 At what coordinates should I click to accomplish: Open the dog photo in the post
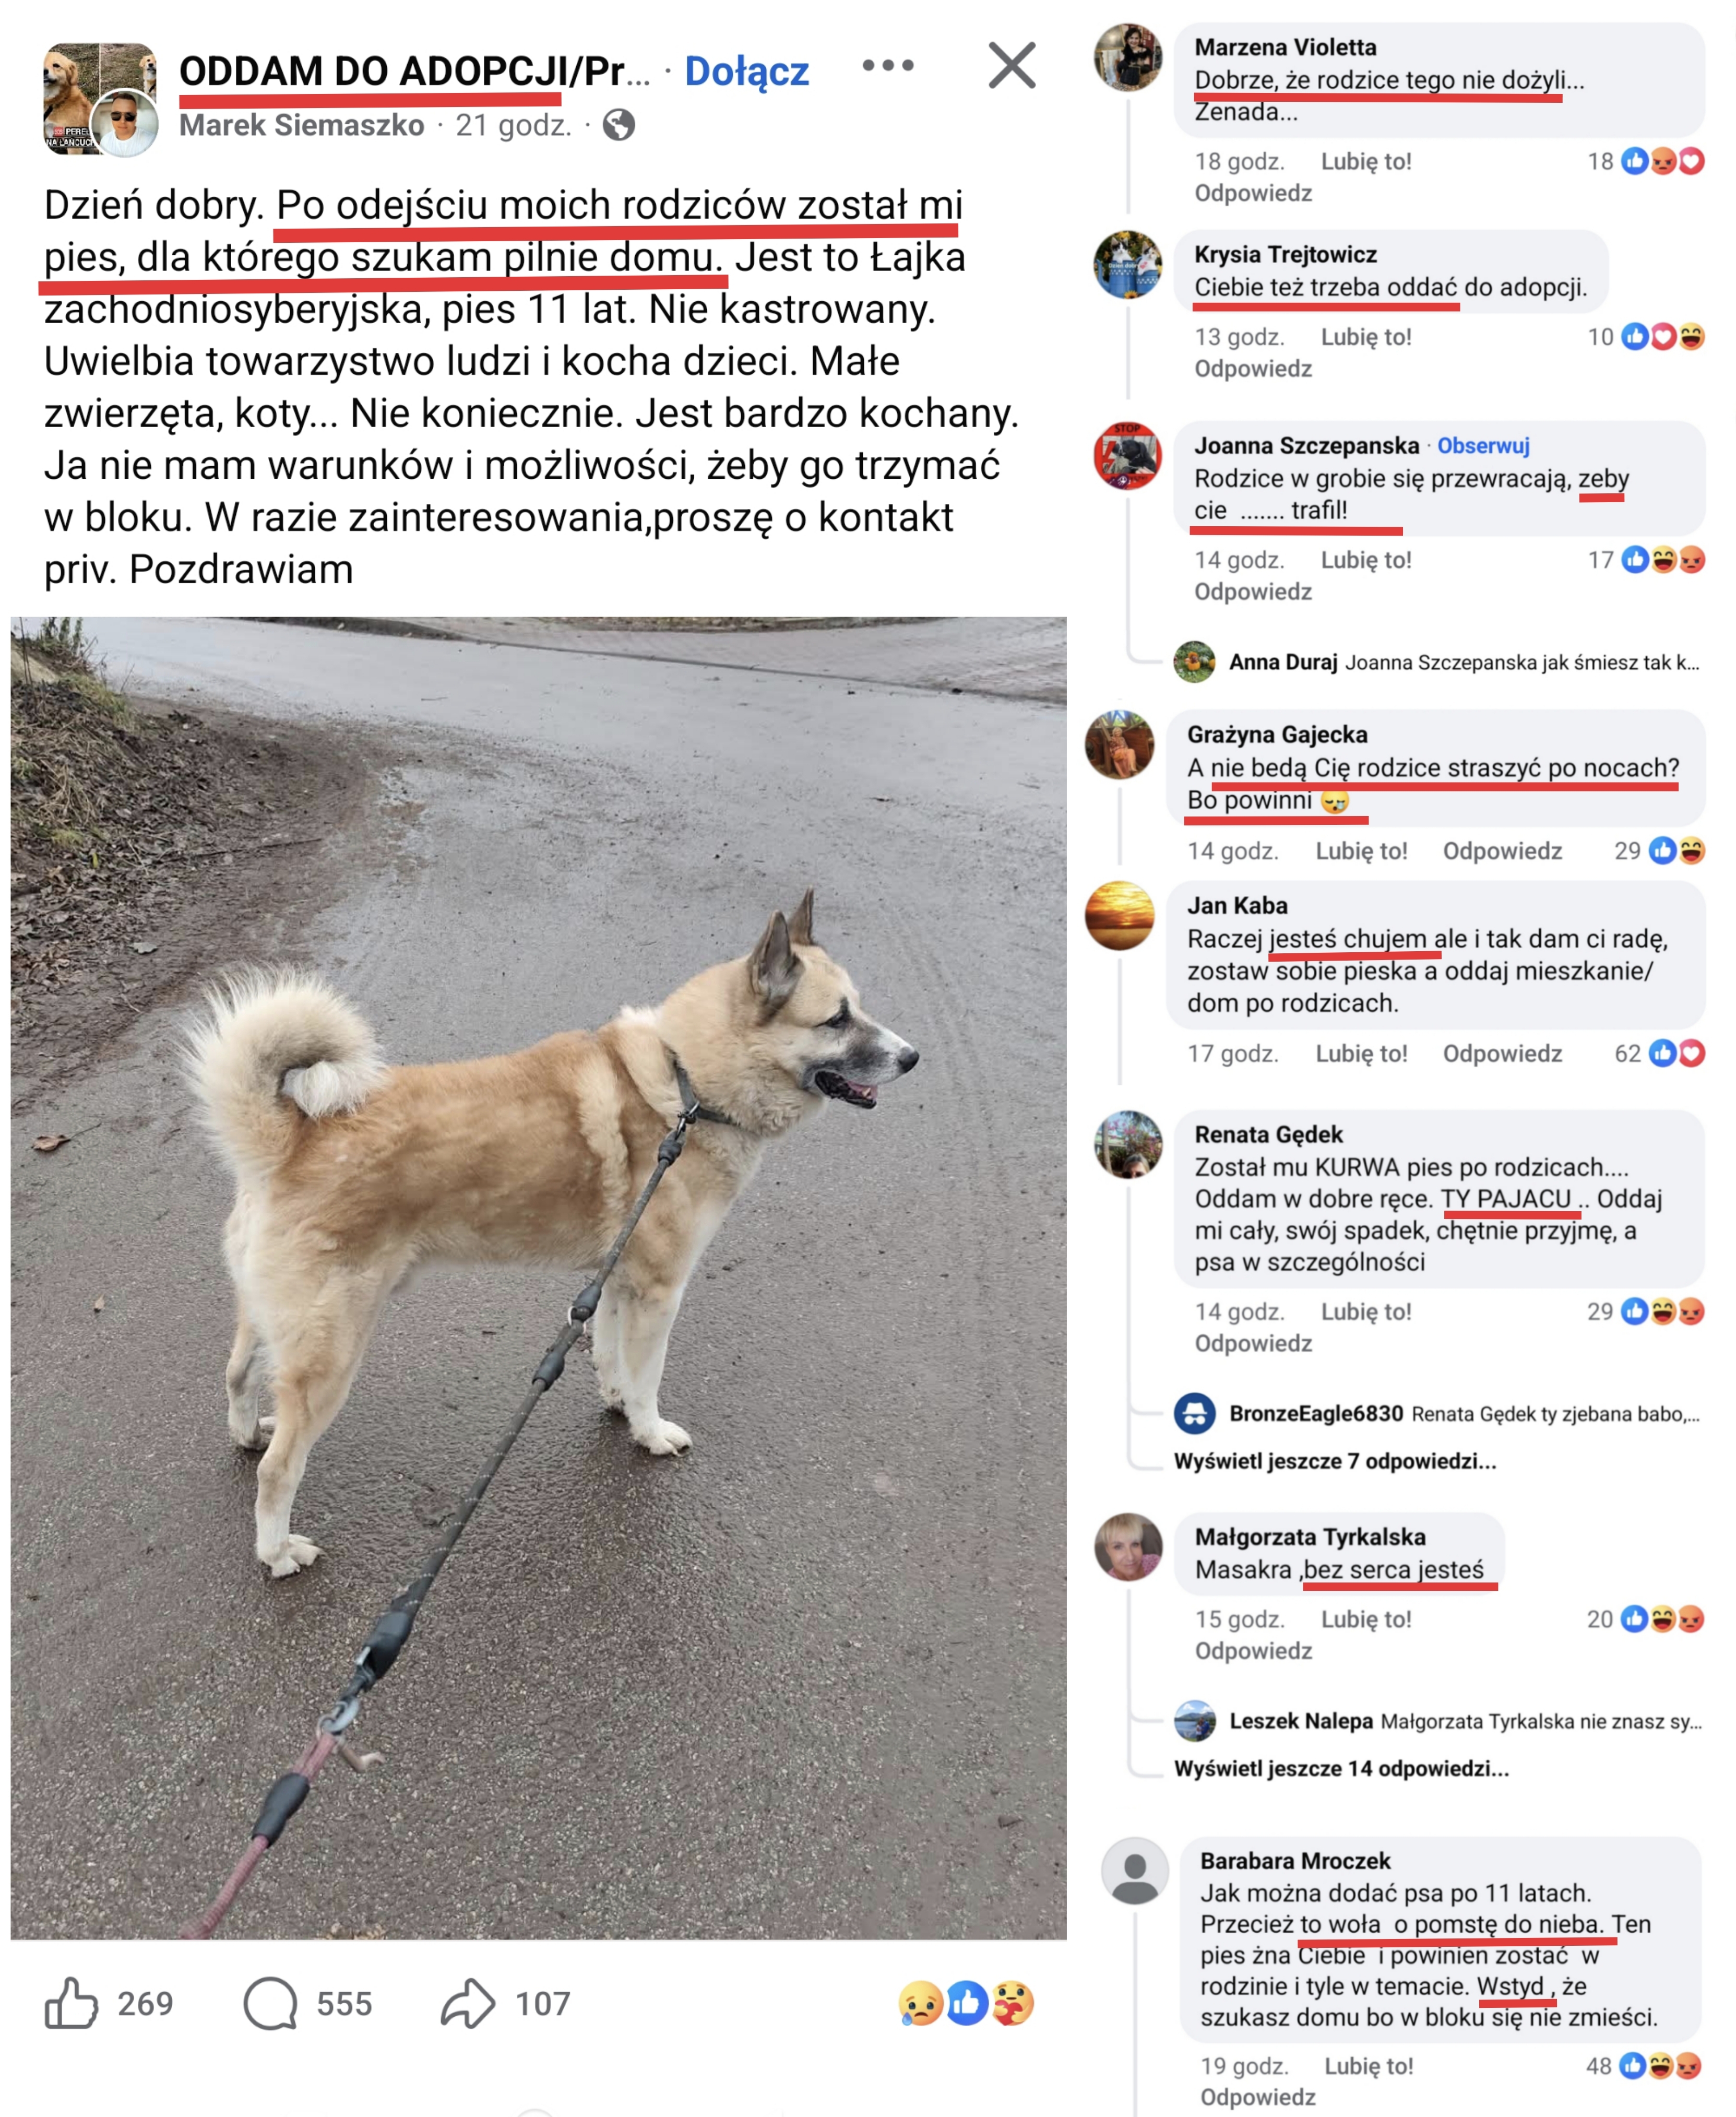coord(538,1278)
